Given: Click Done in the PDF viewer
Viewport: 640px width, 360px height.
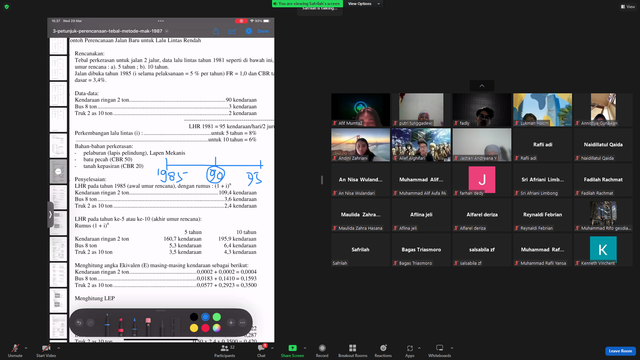Looking at the screenshot, I should [x=263, y=31].
